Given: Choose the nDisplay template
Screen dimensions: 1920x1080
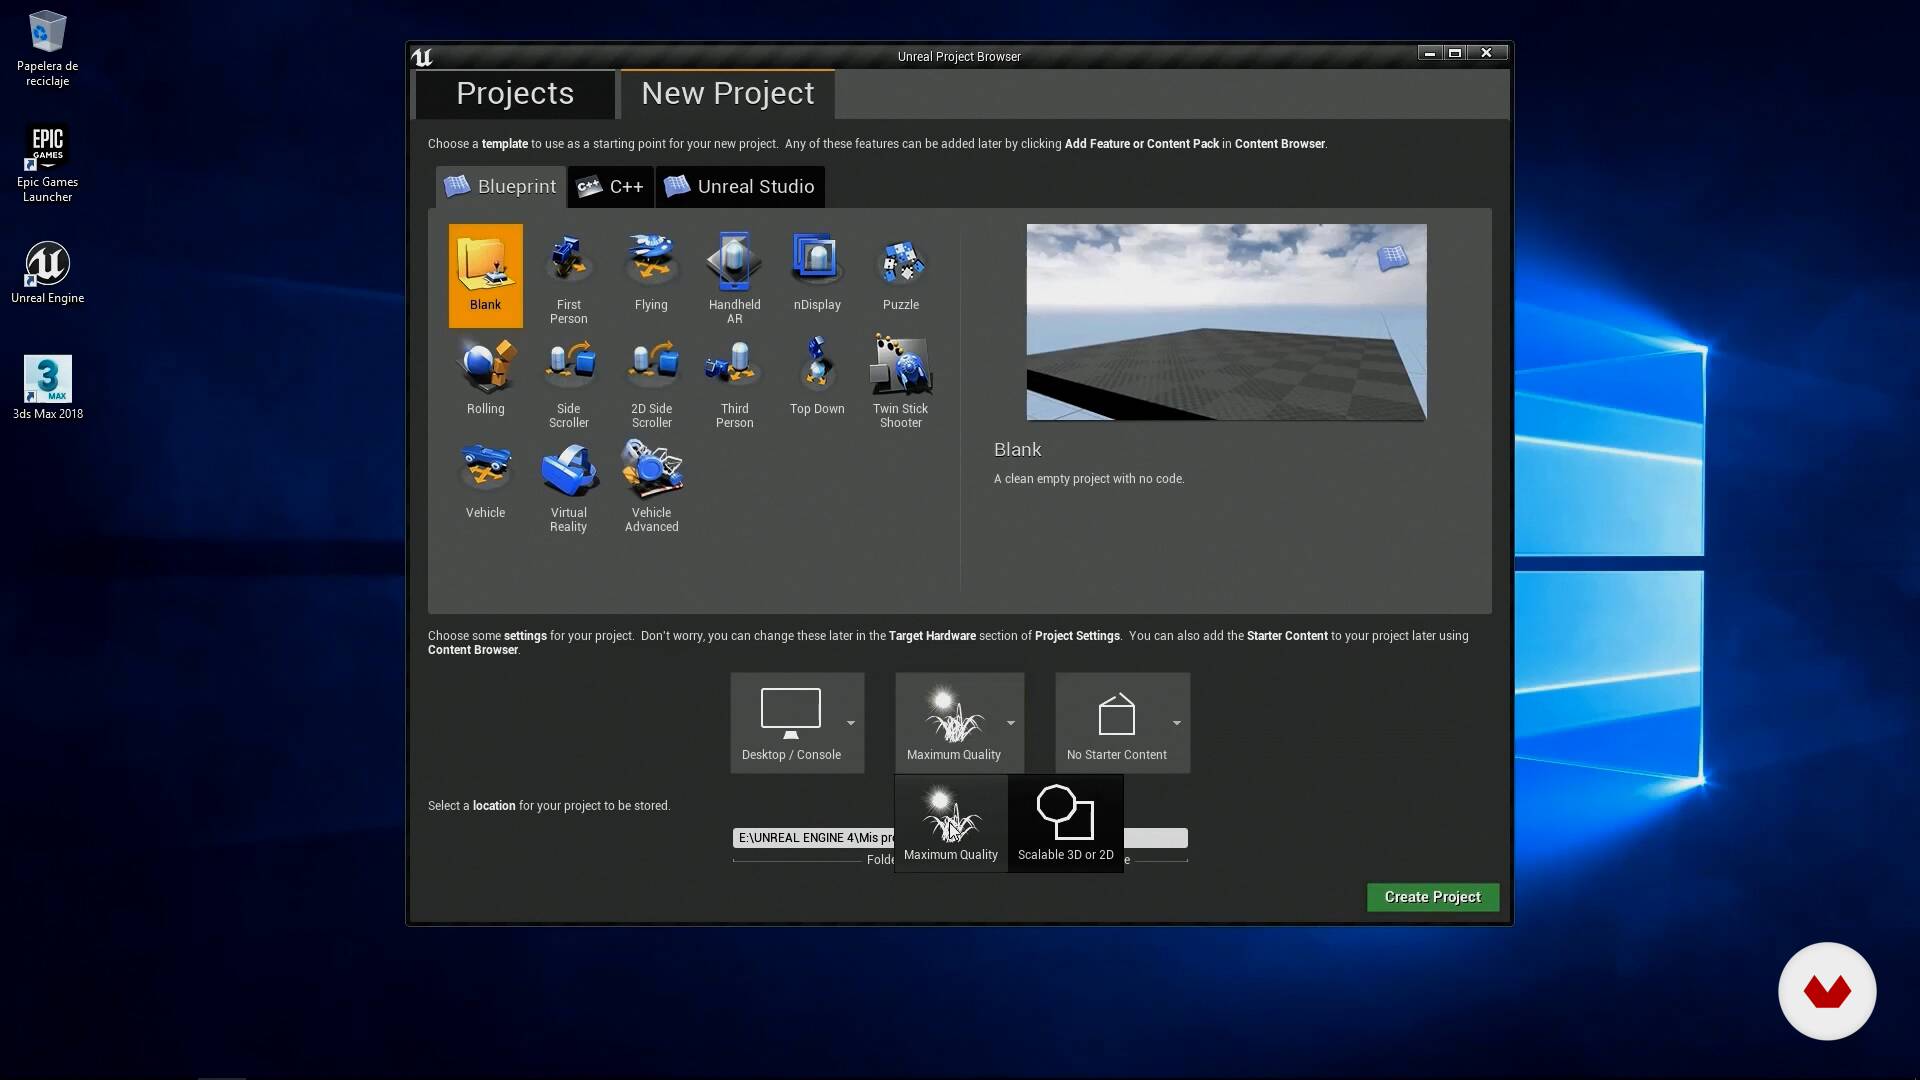Looking at the screenshot, I should 817,275.
